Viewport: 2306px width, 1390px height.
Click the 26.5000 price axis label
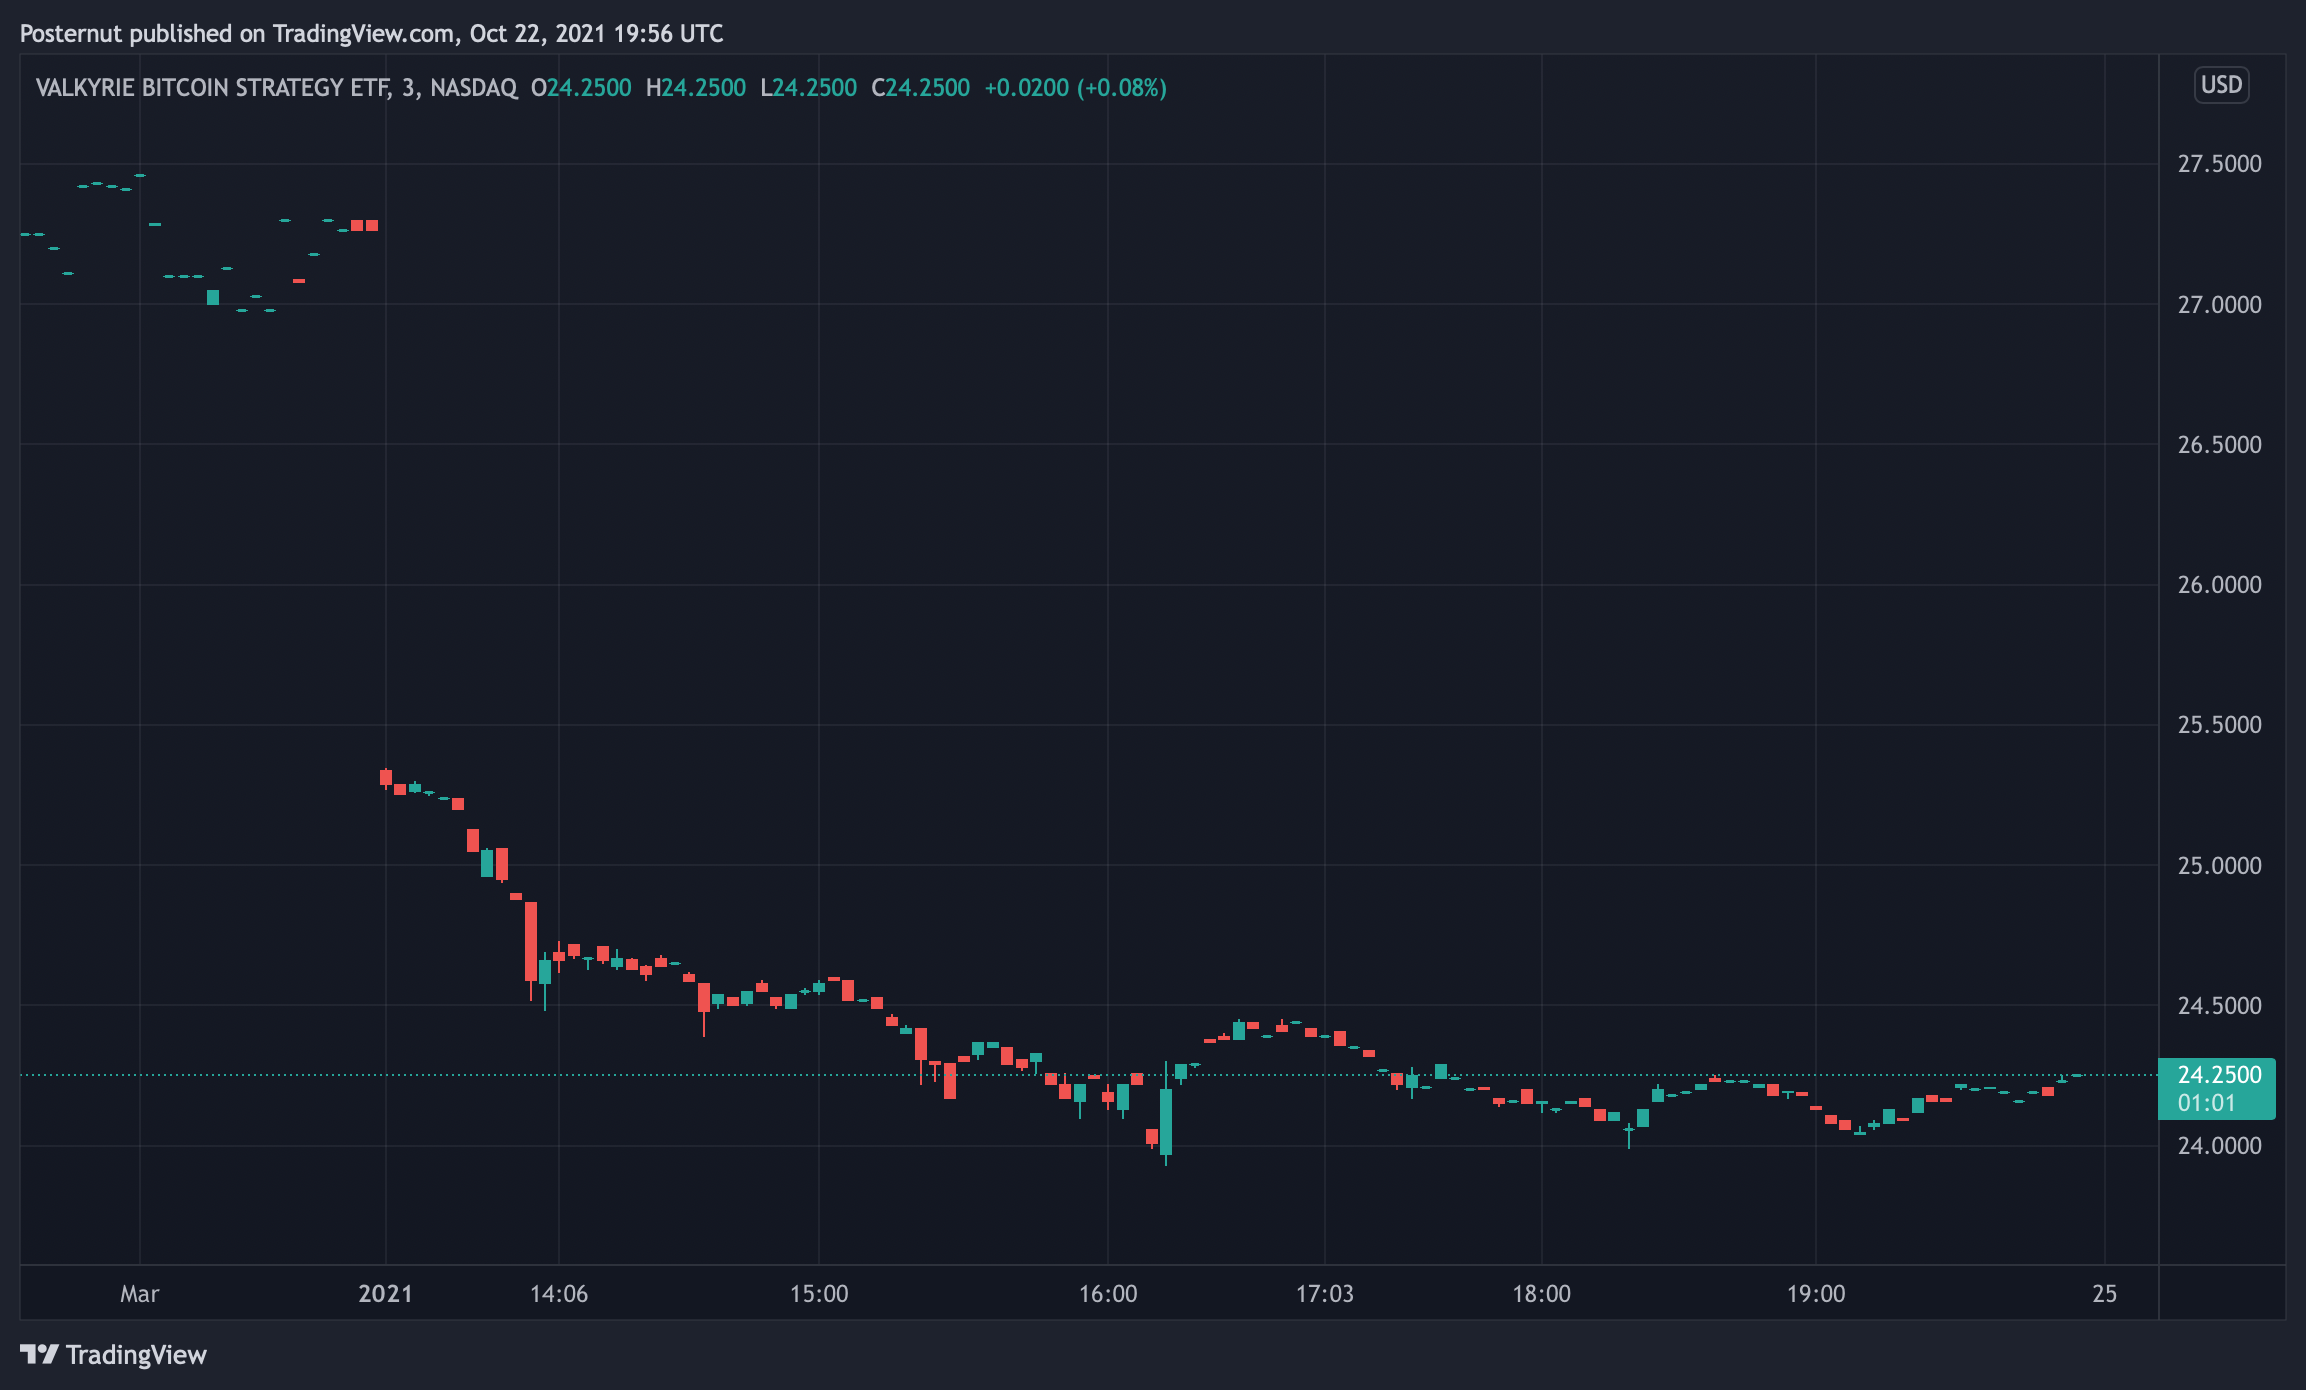click(2219, 445)
